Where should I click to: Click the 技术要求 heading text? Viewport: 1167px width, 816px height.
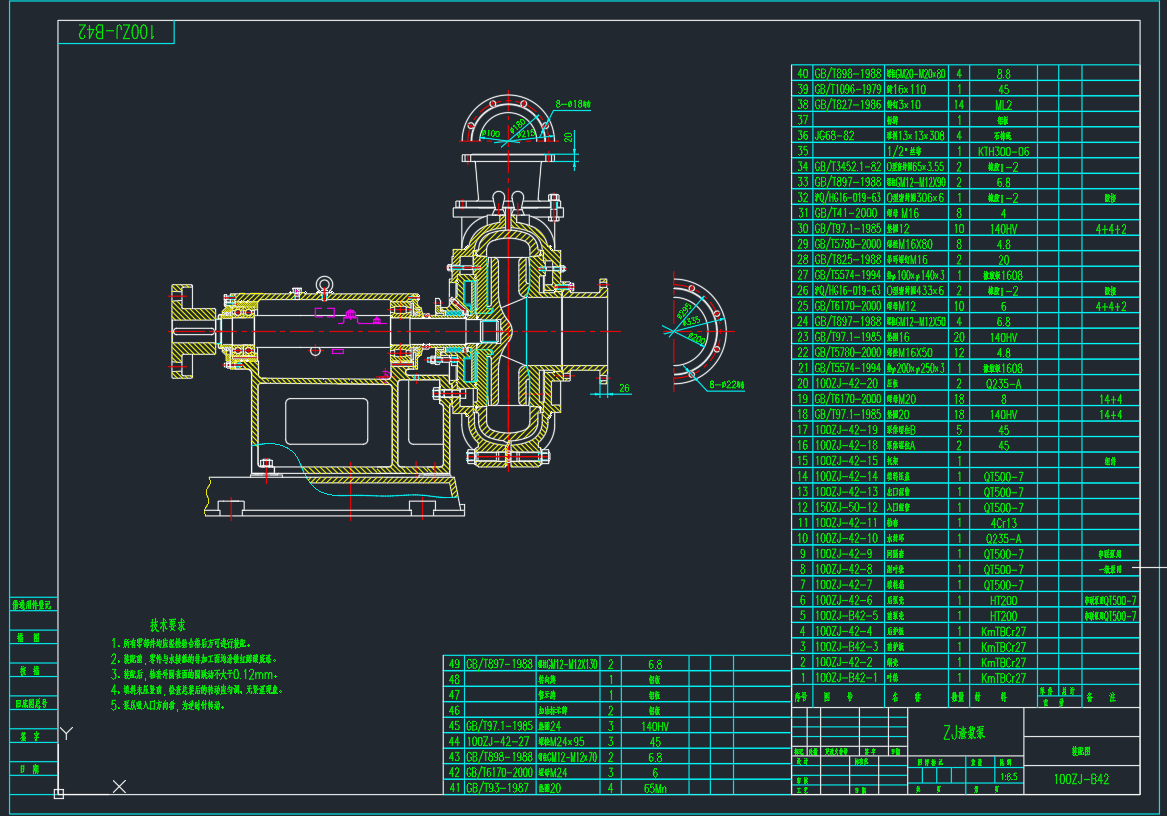point(167,624)
